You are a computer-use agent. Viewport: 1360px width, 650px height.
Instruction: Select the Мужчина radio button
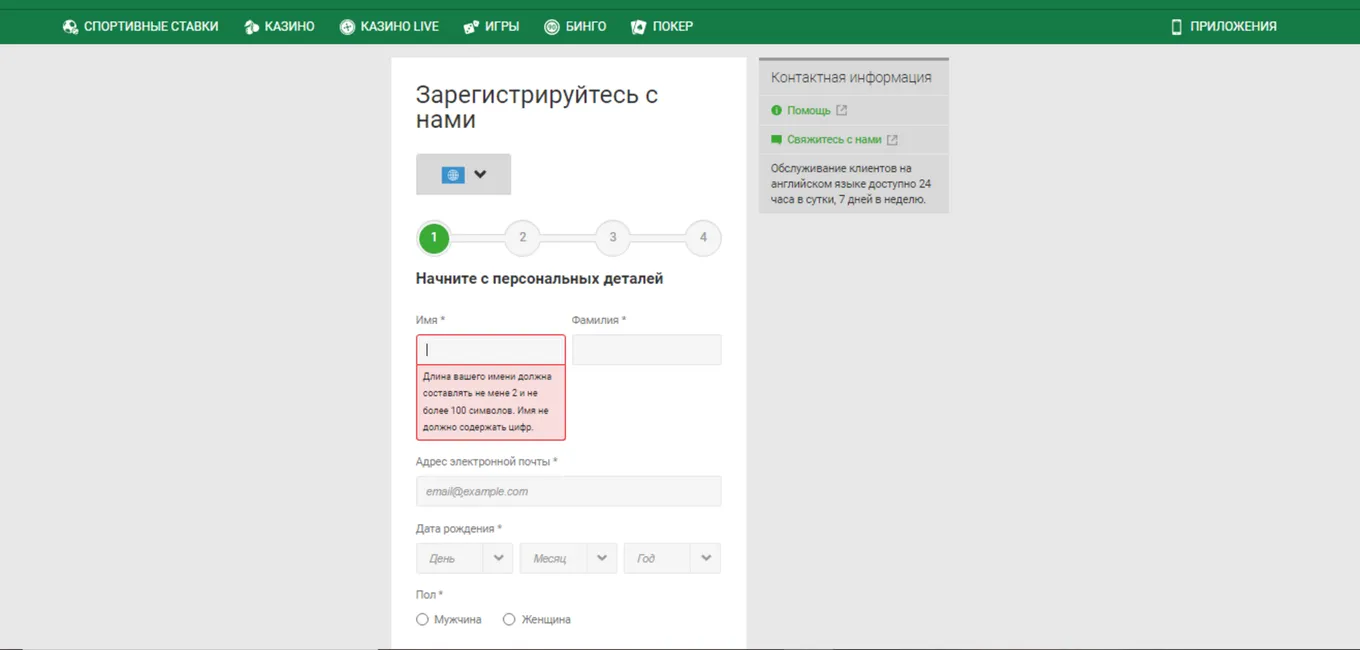422,620
